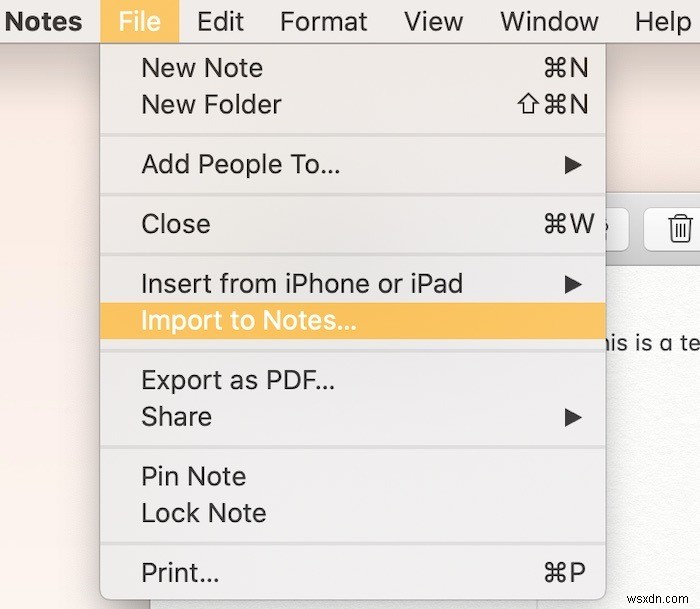The width and height of the screenshot is (700, 609).
Task: Open the Notes application menu
Action: [43, 21]
